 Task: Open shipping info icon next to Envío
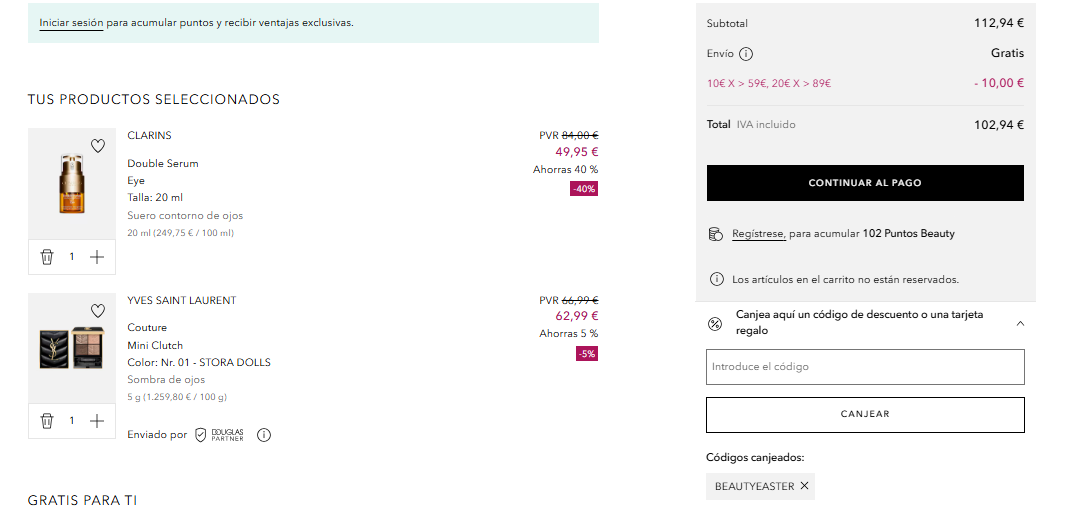pos(746,54)
